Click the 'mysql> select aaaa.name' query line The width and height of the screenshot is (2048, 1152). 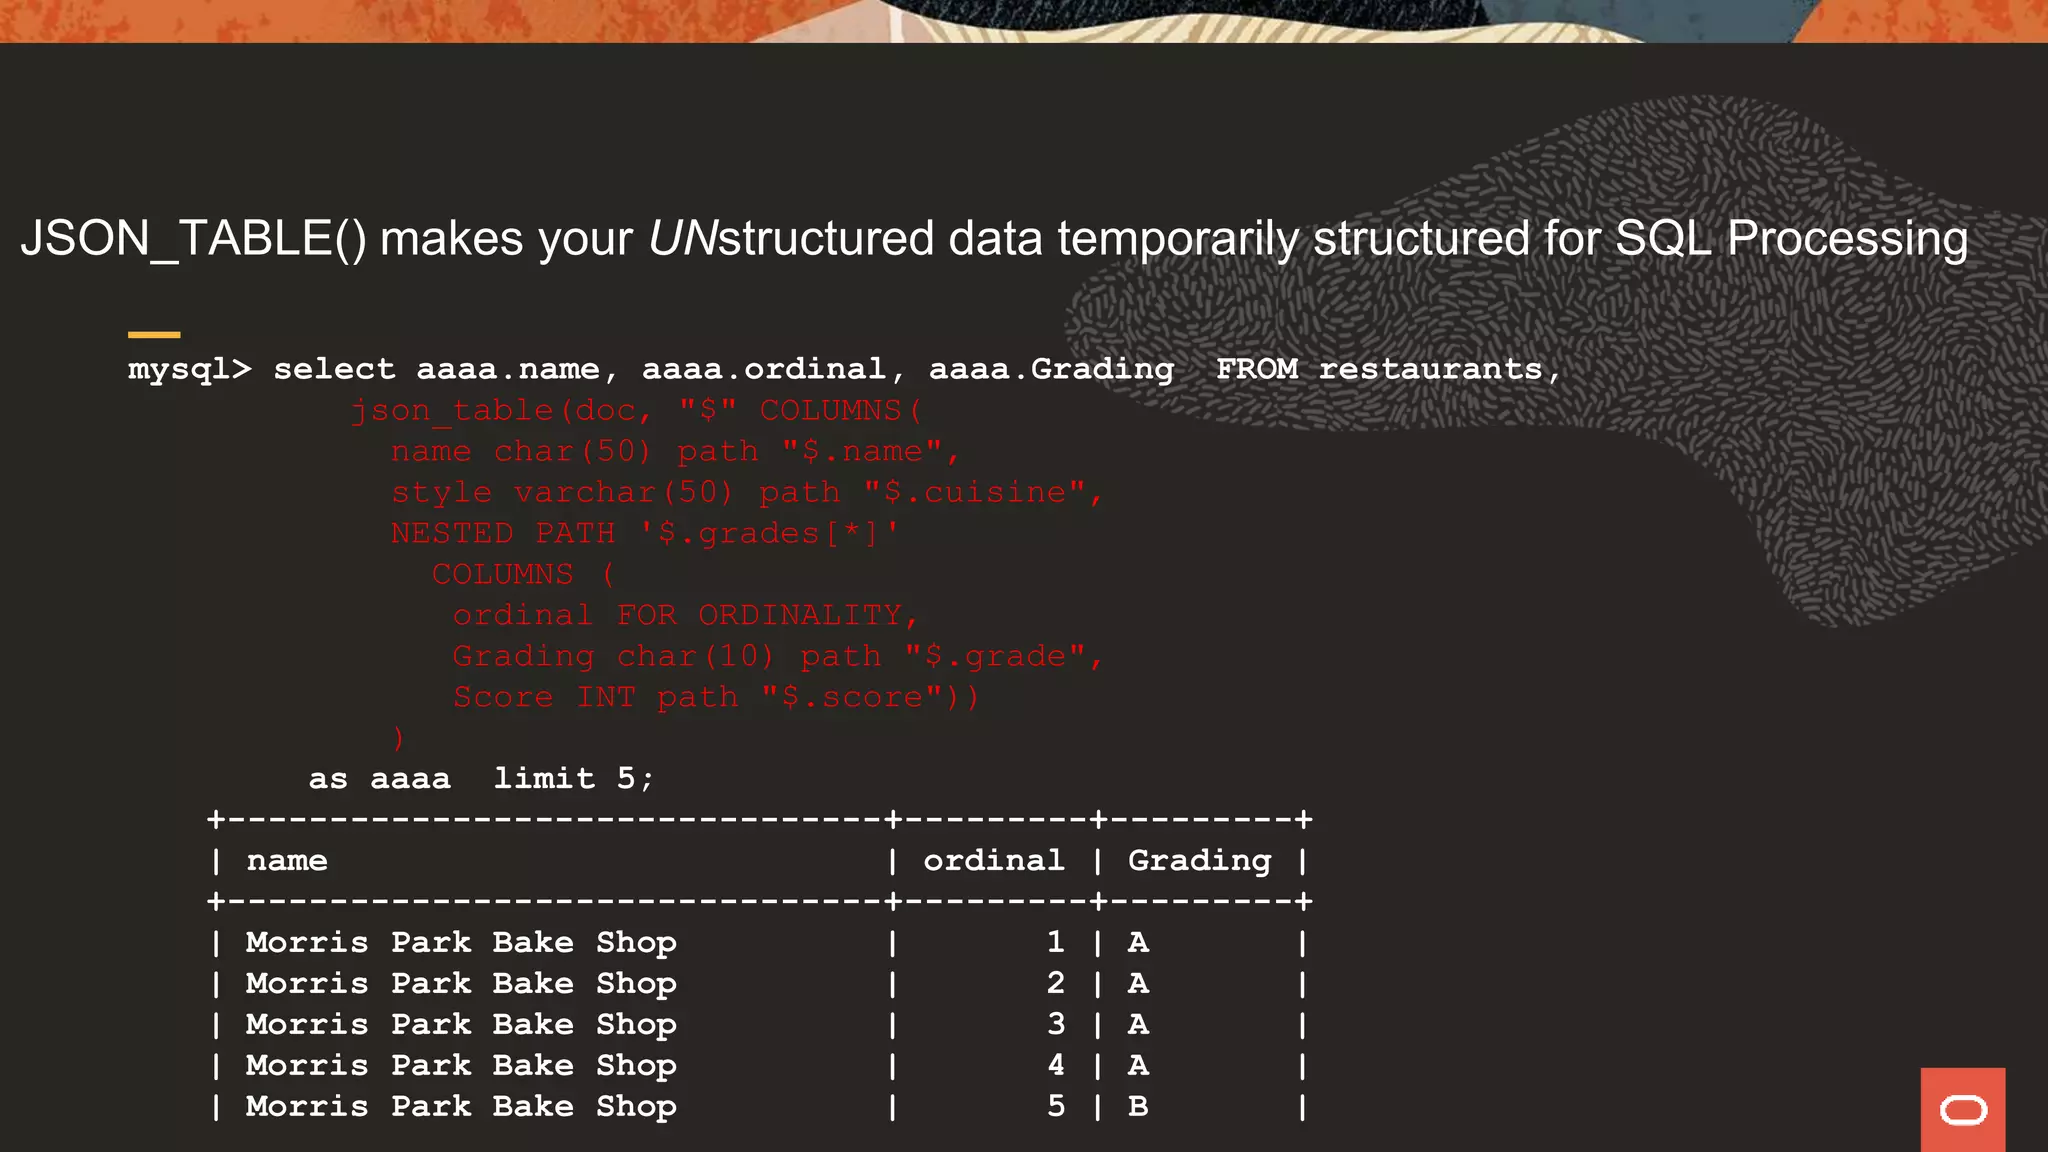845,369
